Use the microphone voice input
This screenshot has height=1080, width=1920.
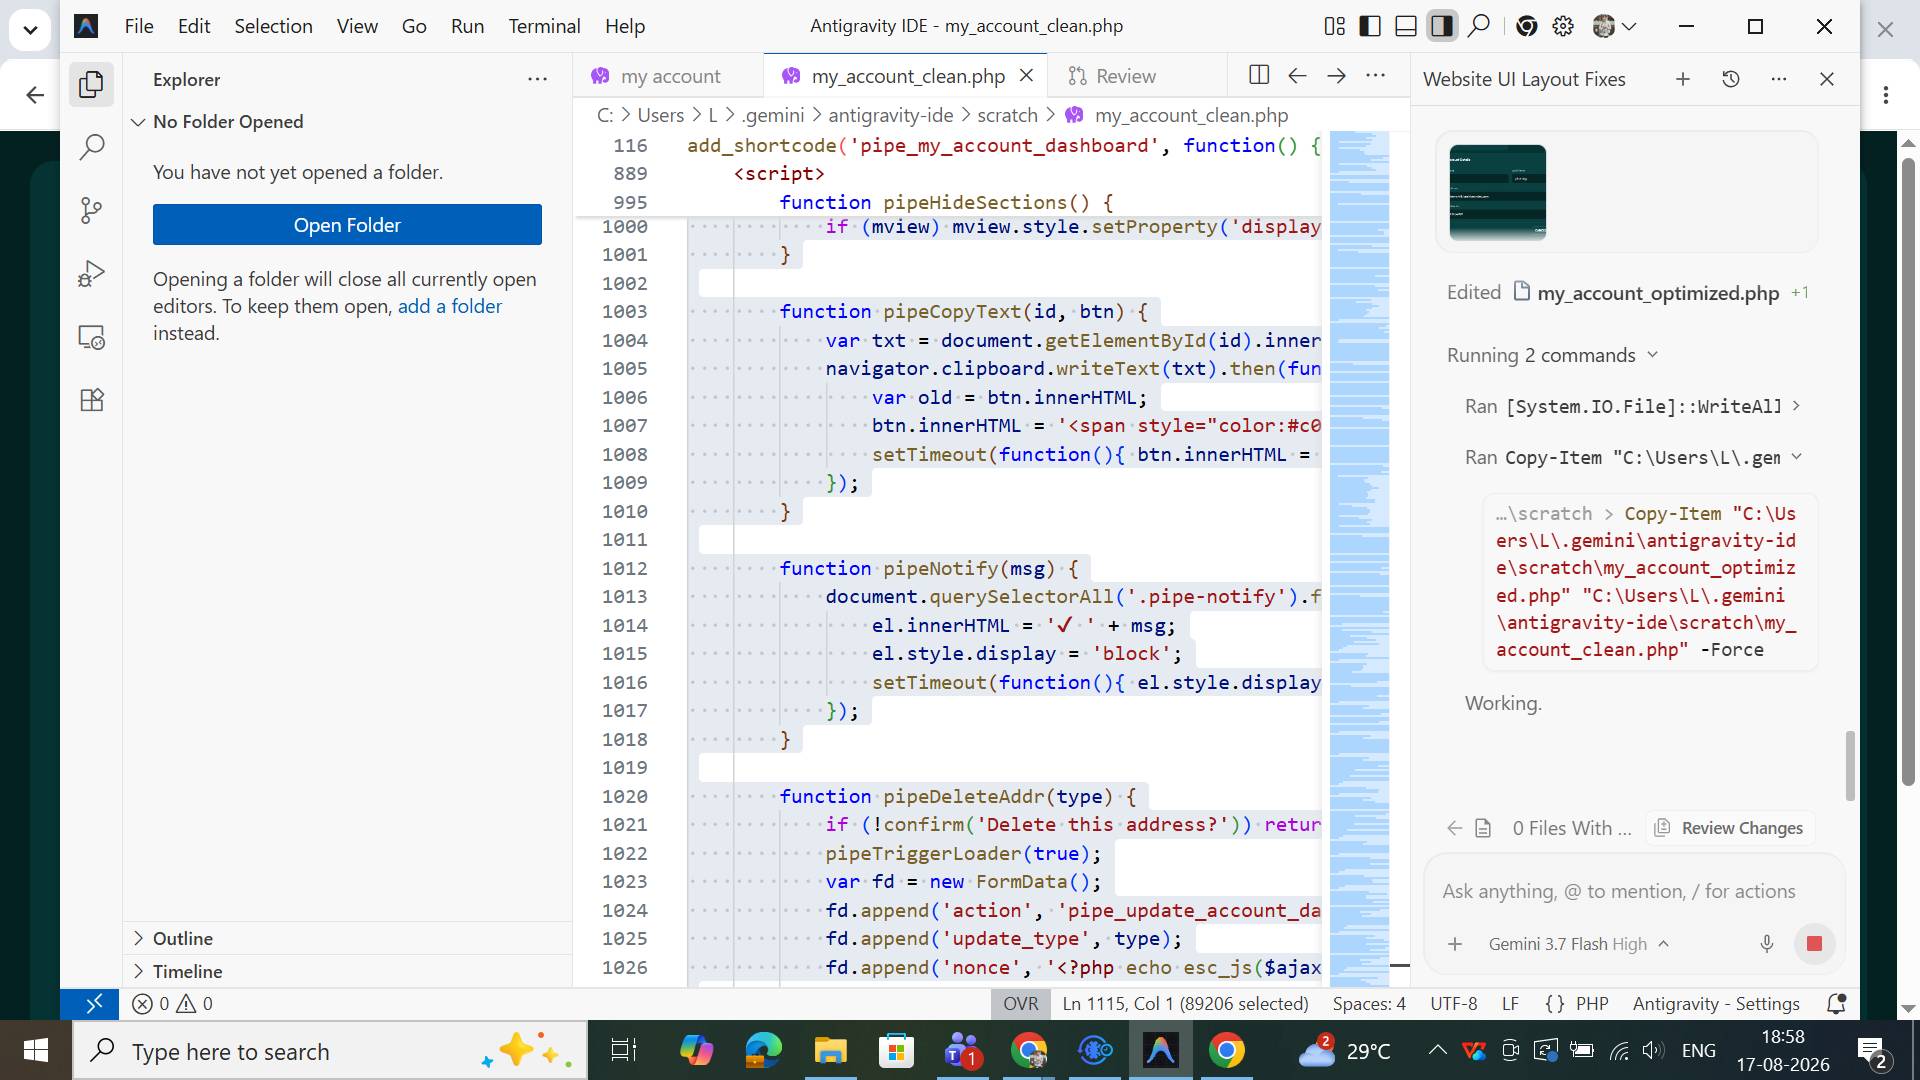(x=1767, y=943)
